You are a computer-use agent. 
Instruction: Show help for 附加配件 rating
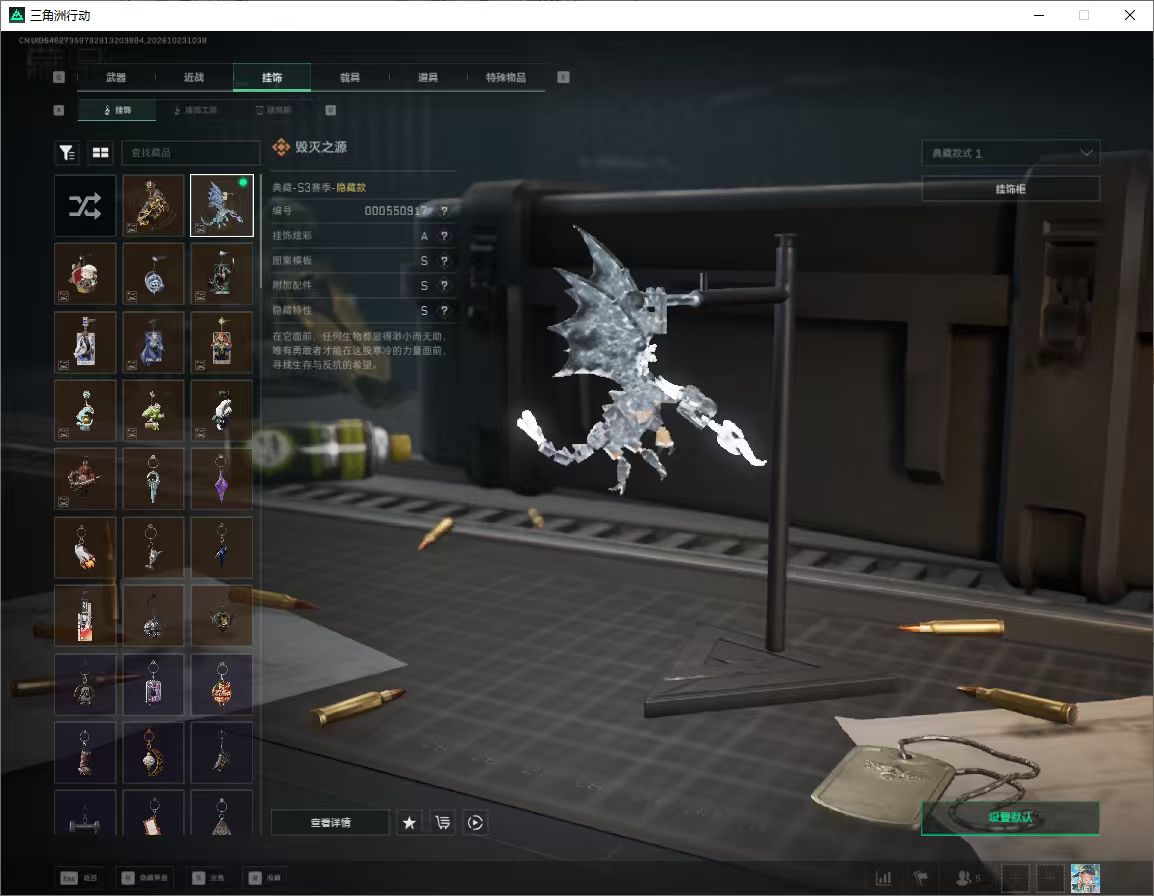[x=444, y=286]
